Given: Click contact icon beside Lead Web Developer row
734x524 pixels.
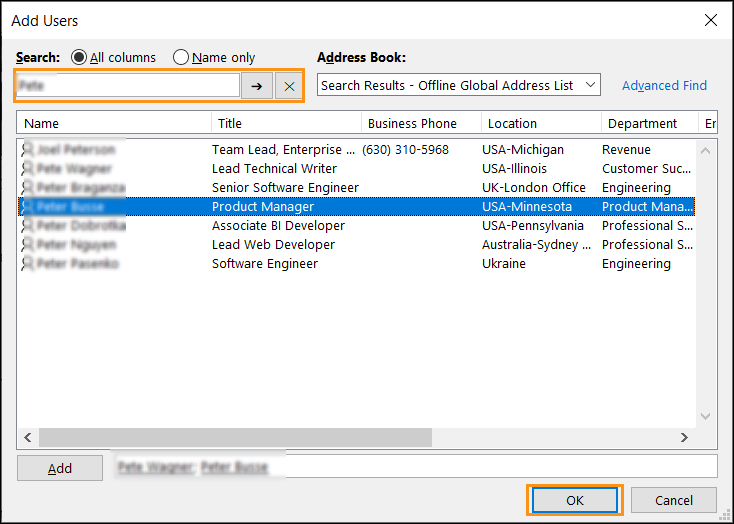Looking at the screenshot, I should point(28,245).
